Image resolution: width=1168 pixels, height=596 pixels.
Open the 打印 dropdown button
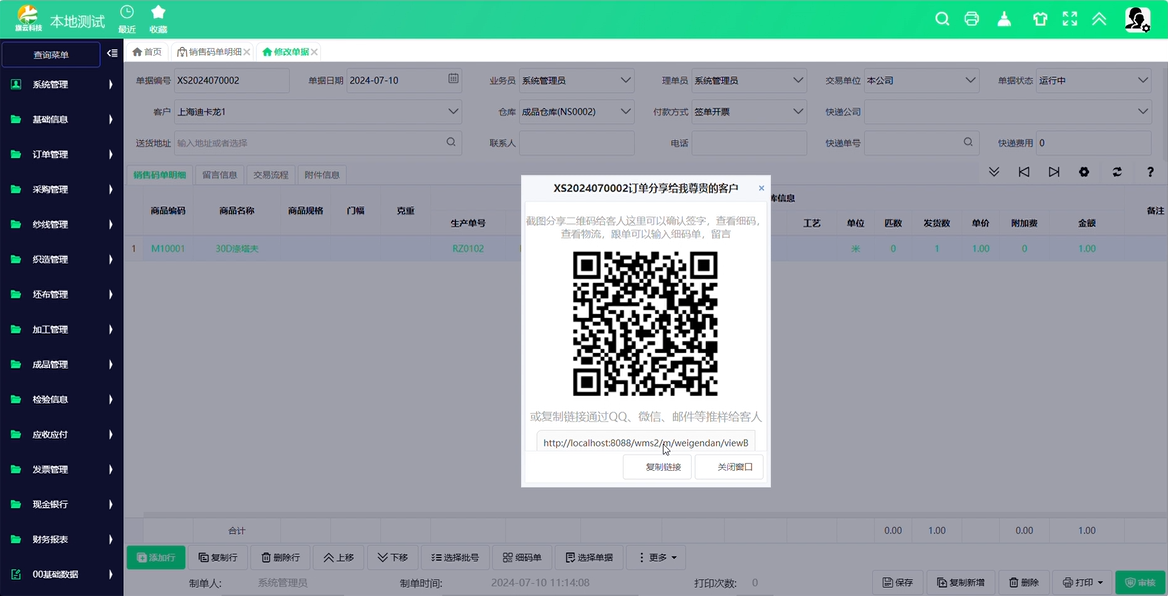(1082, 583)
